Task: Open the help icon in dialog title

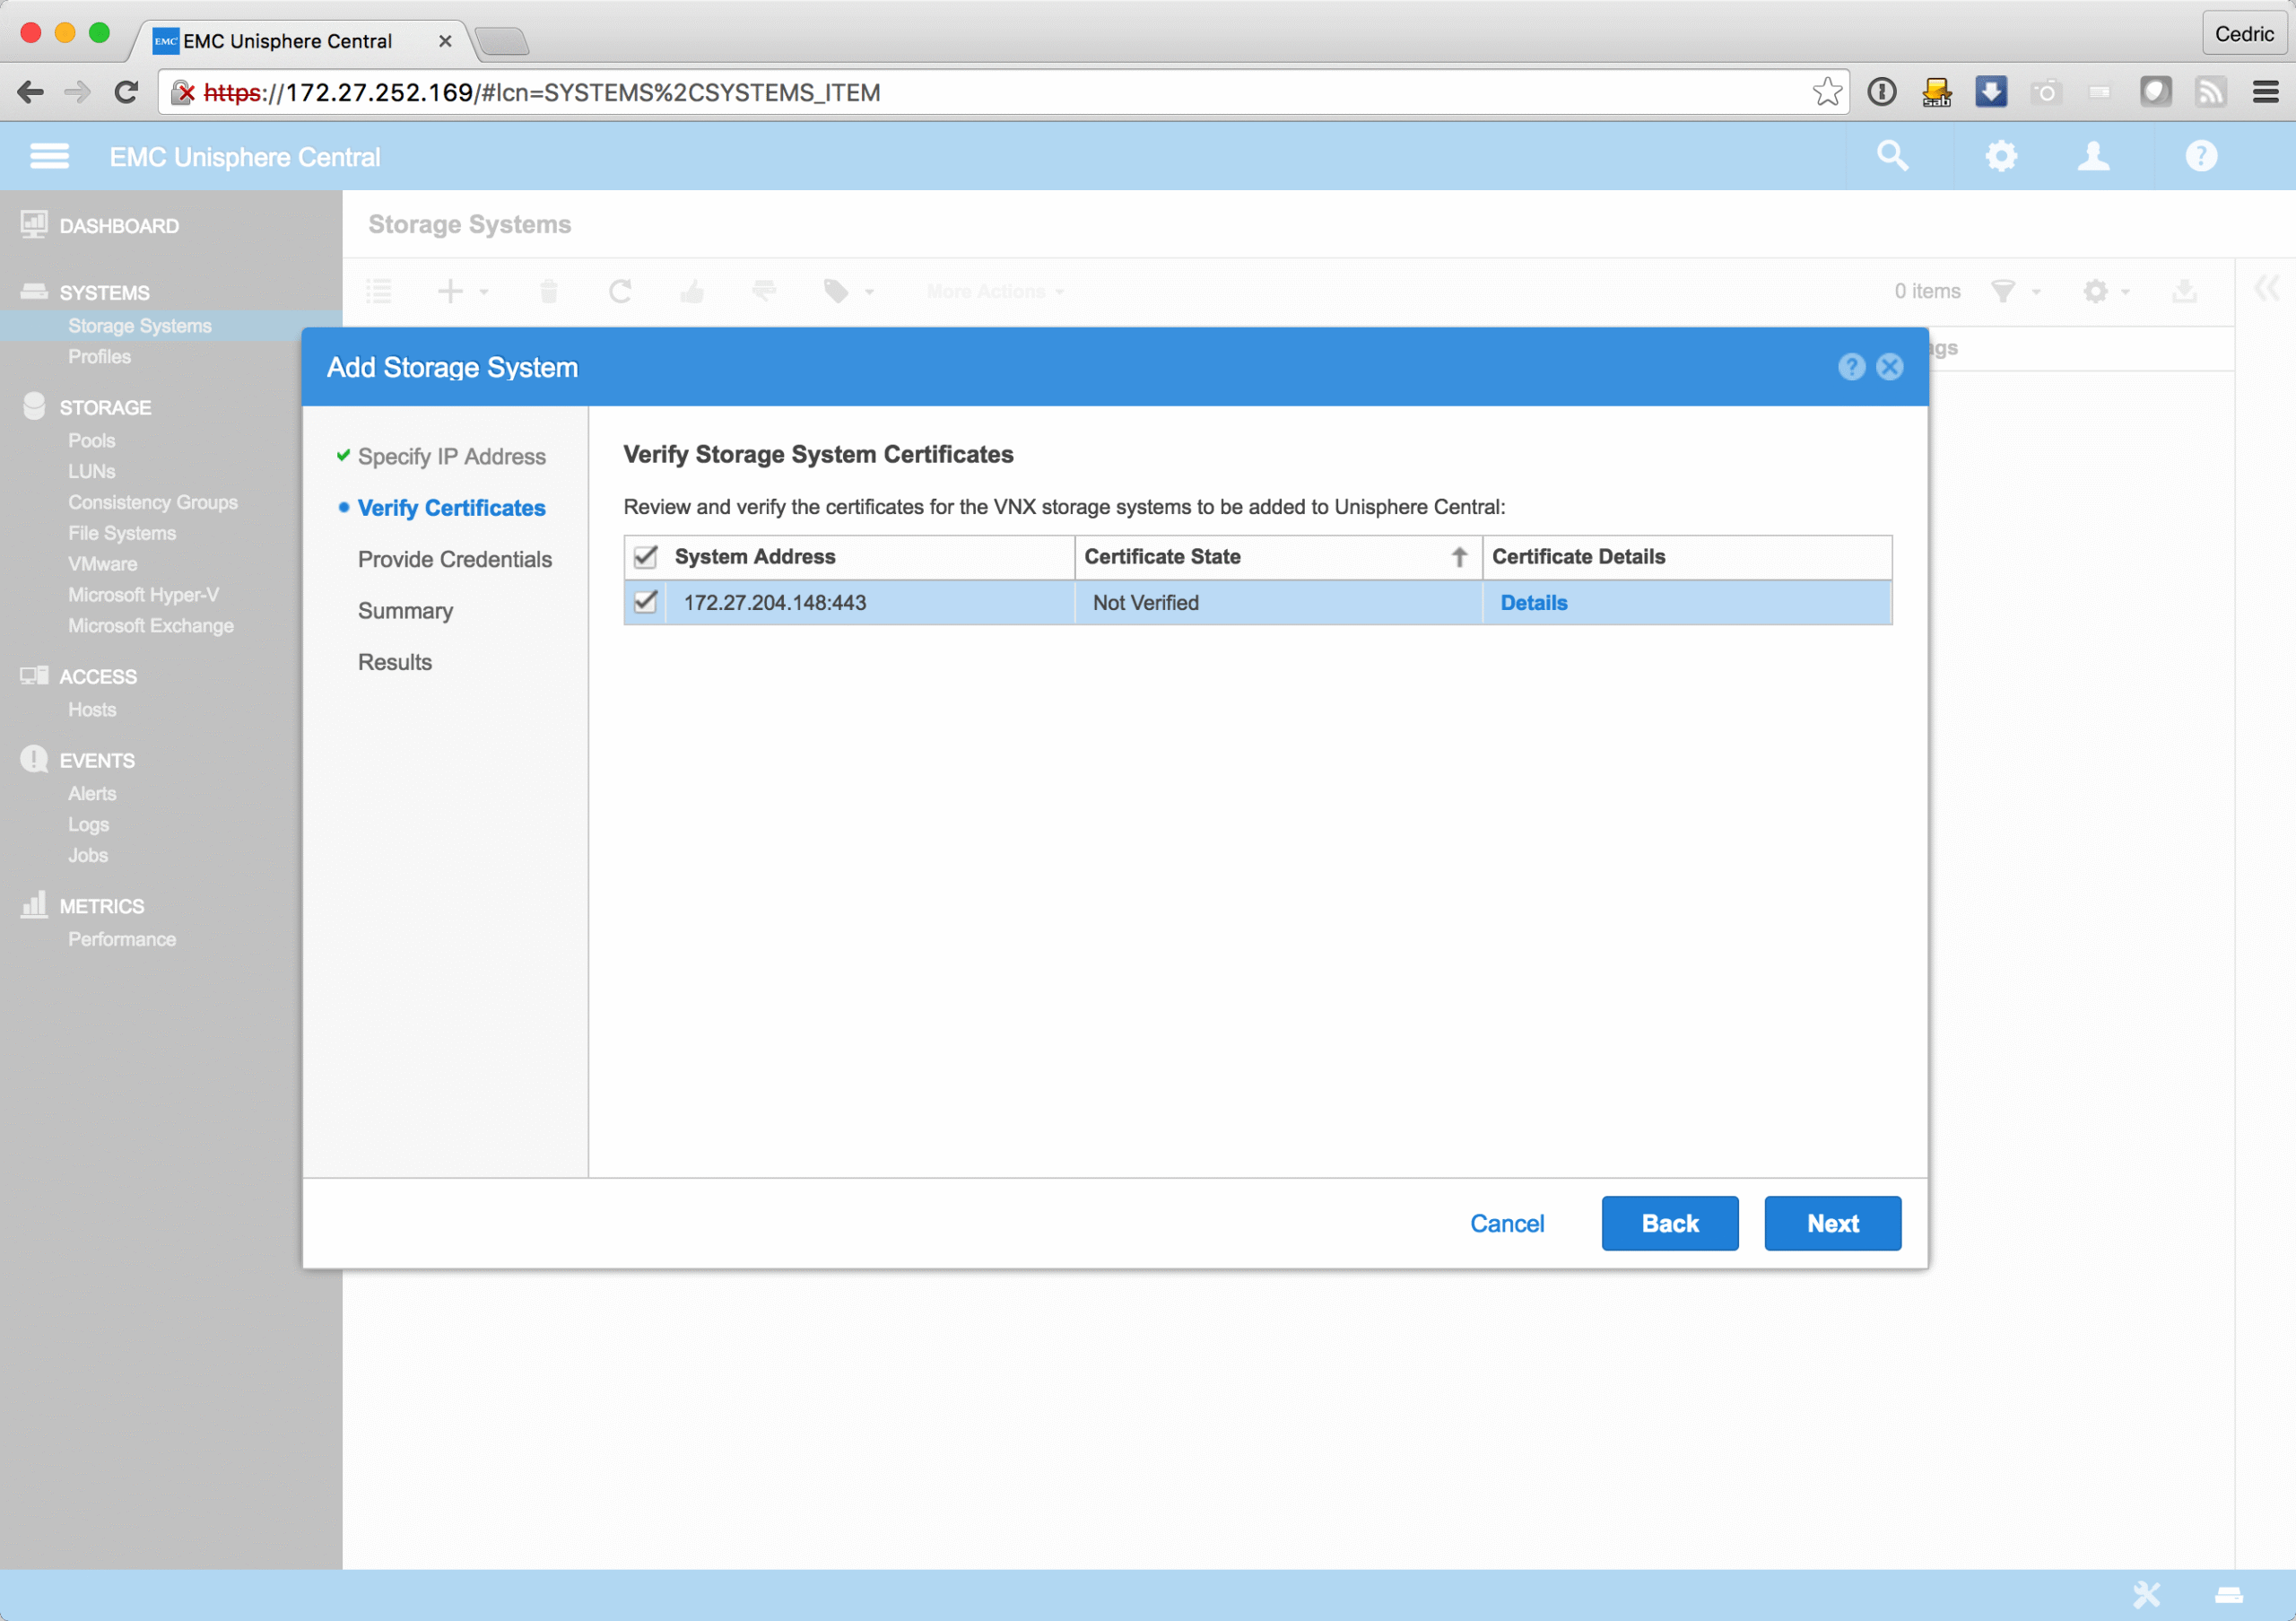Action: [1851, 367]
